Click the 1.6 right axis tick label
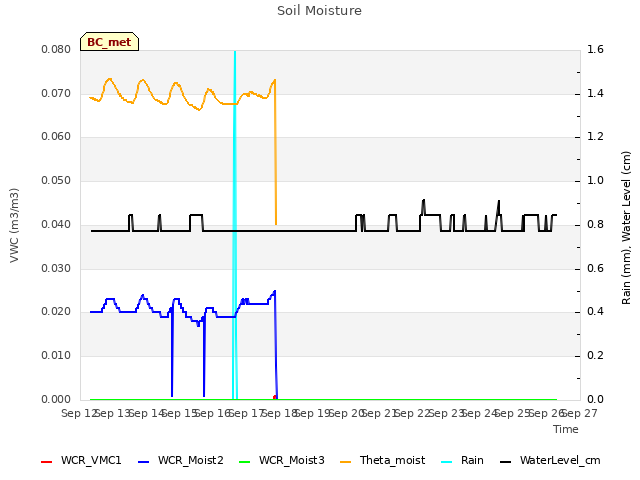The height and width of the screenshot is (480, 640). point(595,50)
